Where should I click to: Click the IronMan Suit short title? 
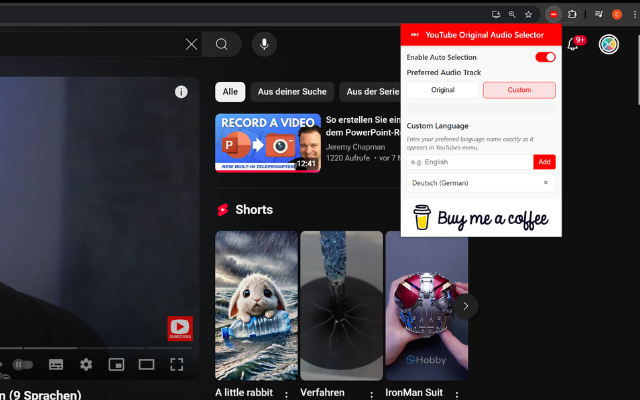(x=414, y=393)
